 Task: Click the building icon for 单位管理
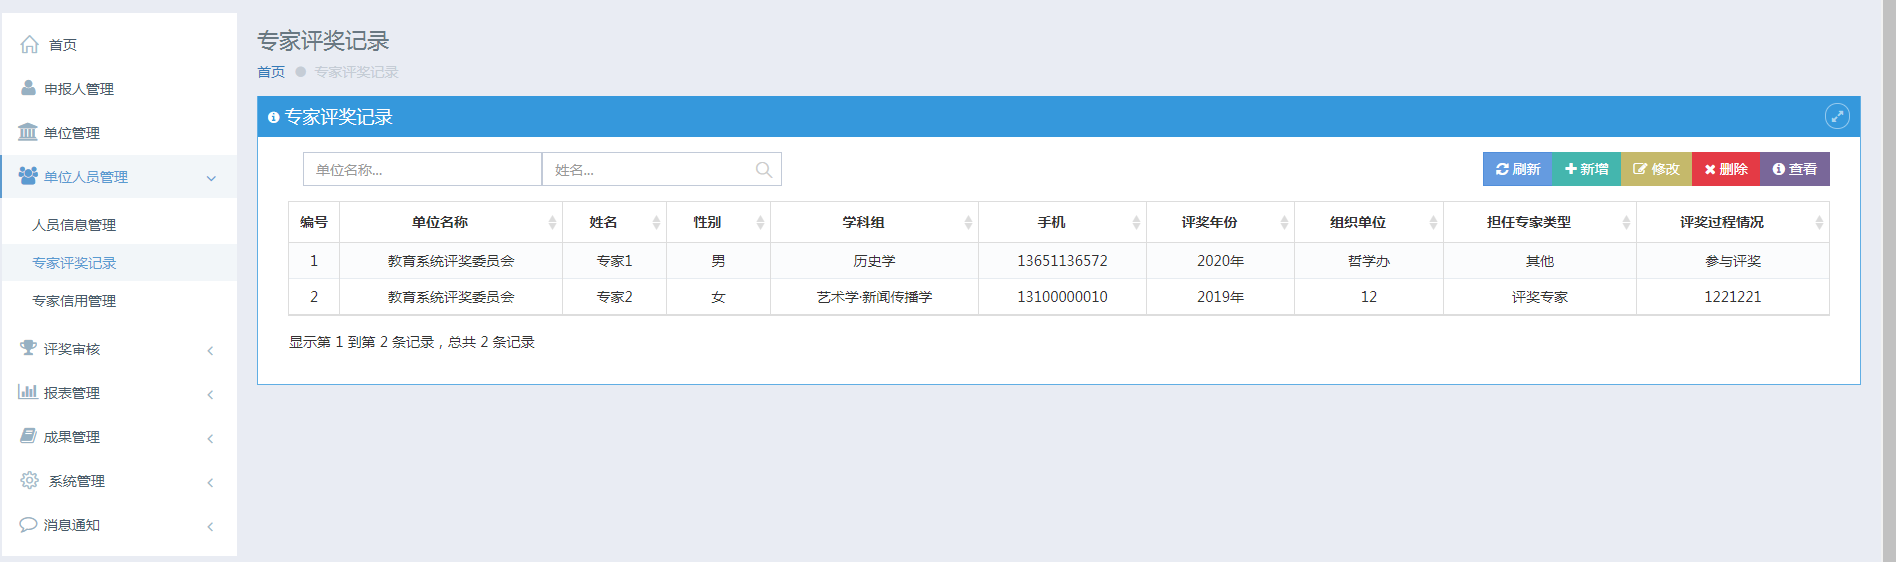point(28,132)
